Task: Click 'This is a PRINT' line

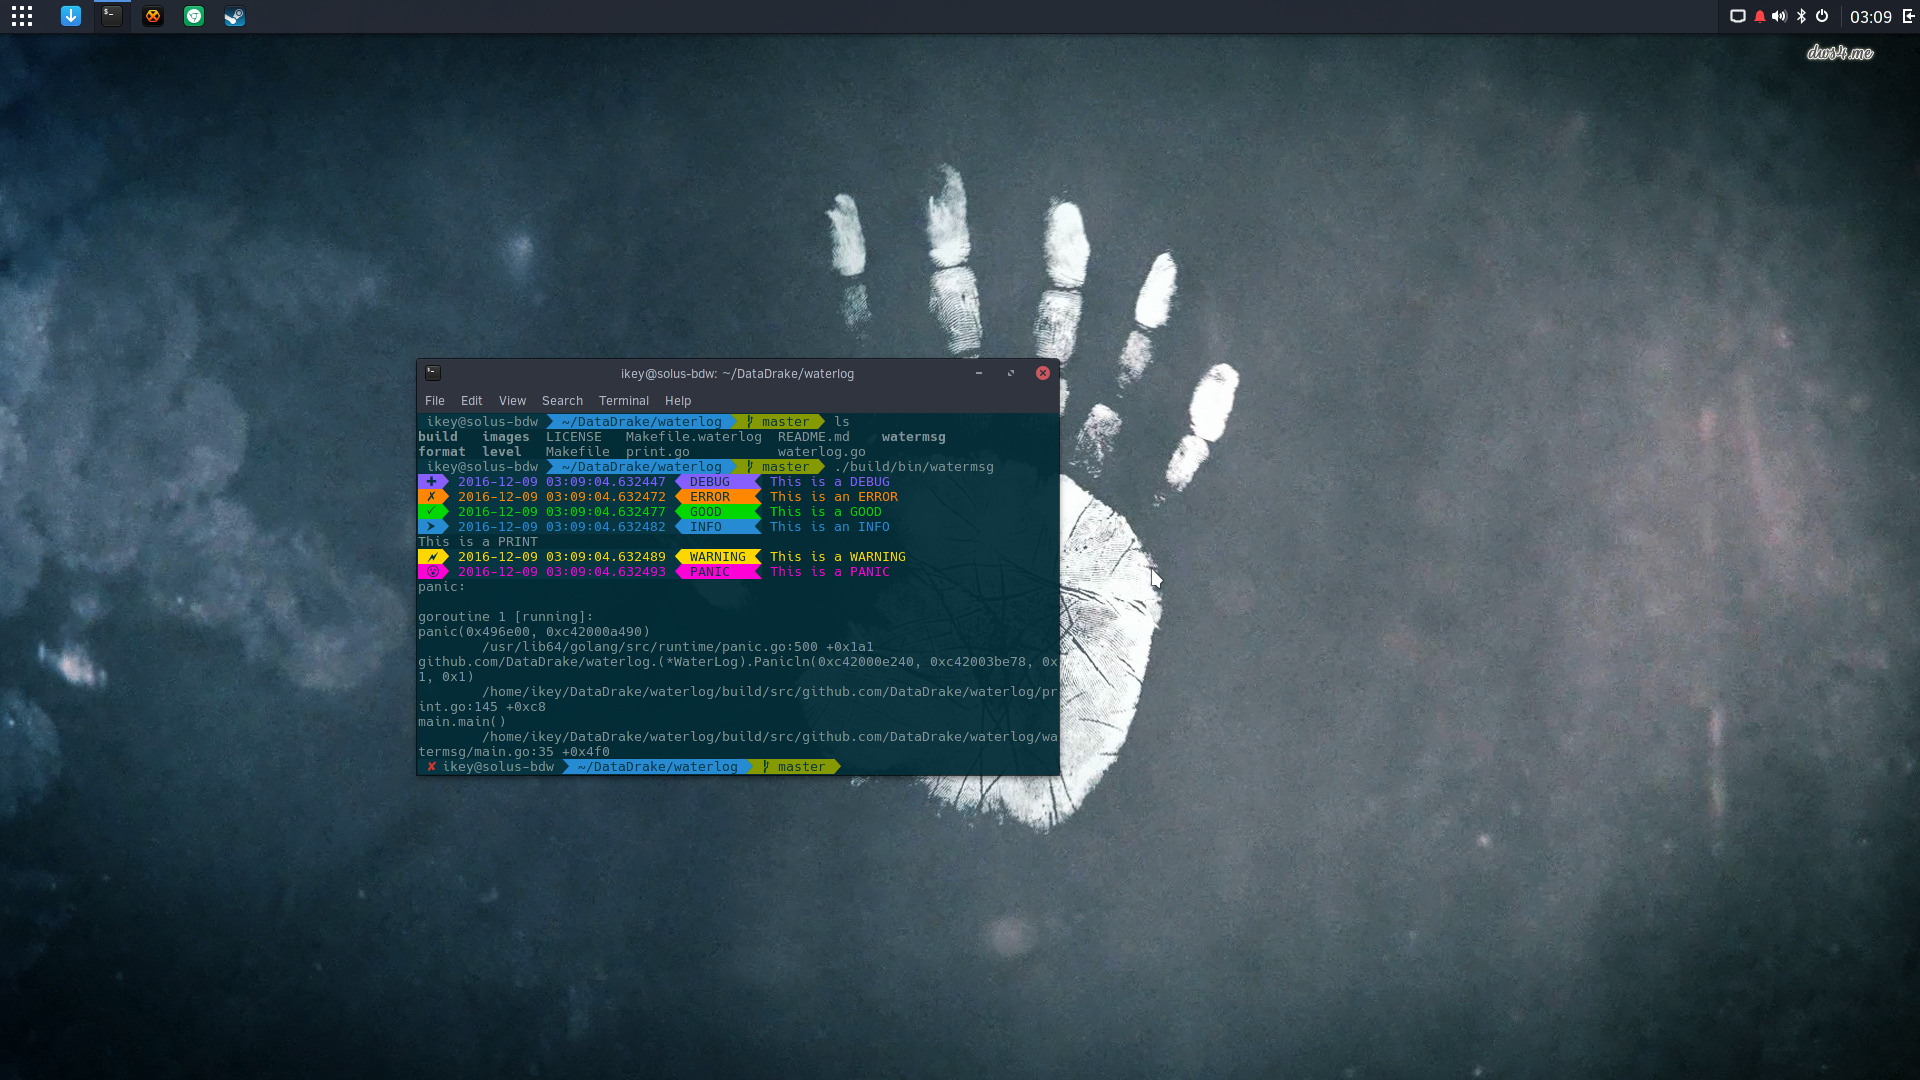Action: [x=478, y=542]
